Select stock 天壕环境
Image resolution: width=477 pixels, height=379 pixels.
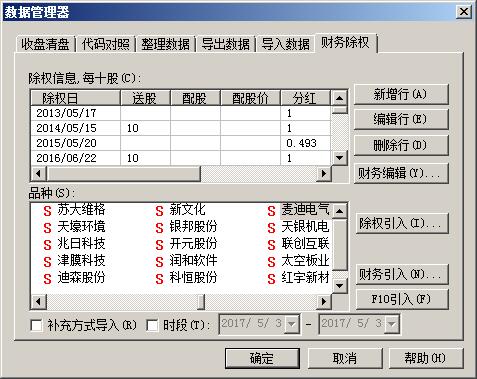[74, 227]
